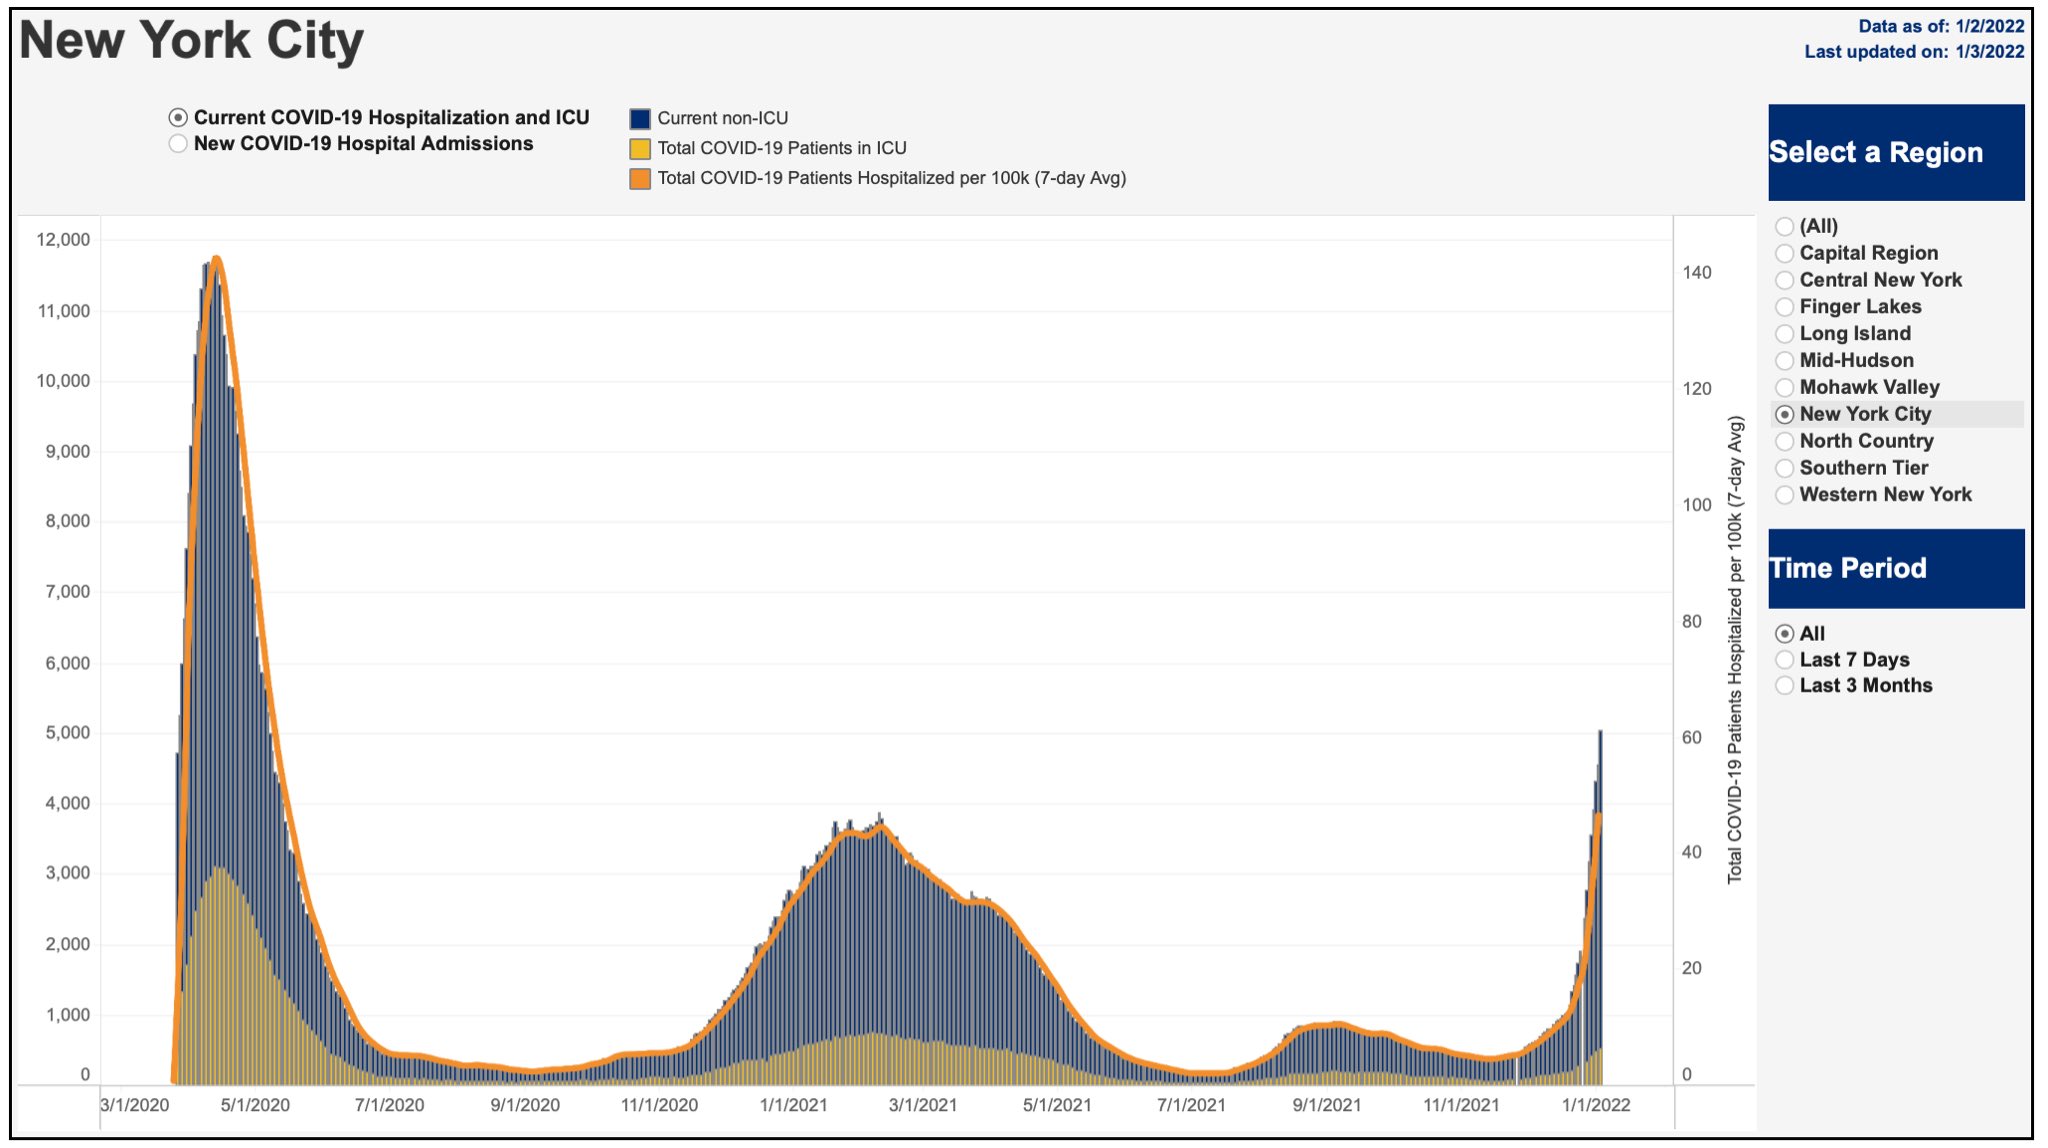The image size is (2048, 1148).
Task: Select Southern Tier region
Action: pos(1785,468)
